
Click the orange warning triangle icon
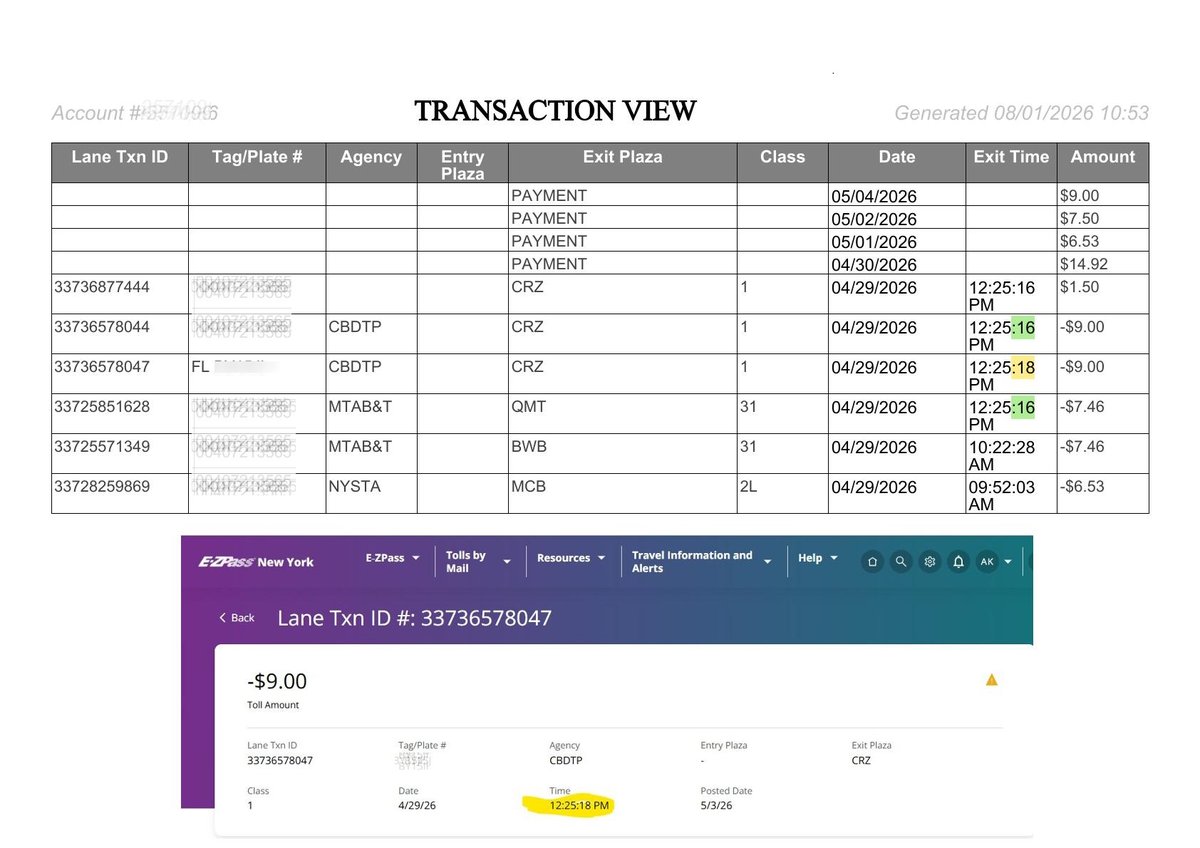[992, 680]
